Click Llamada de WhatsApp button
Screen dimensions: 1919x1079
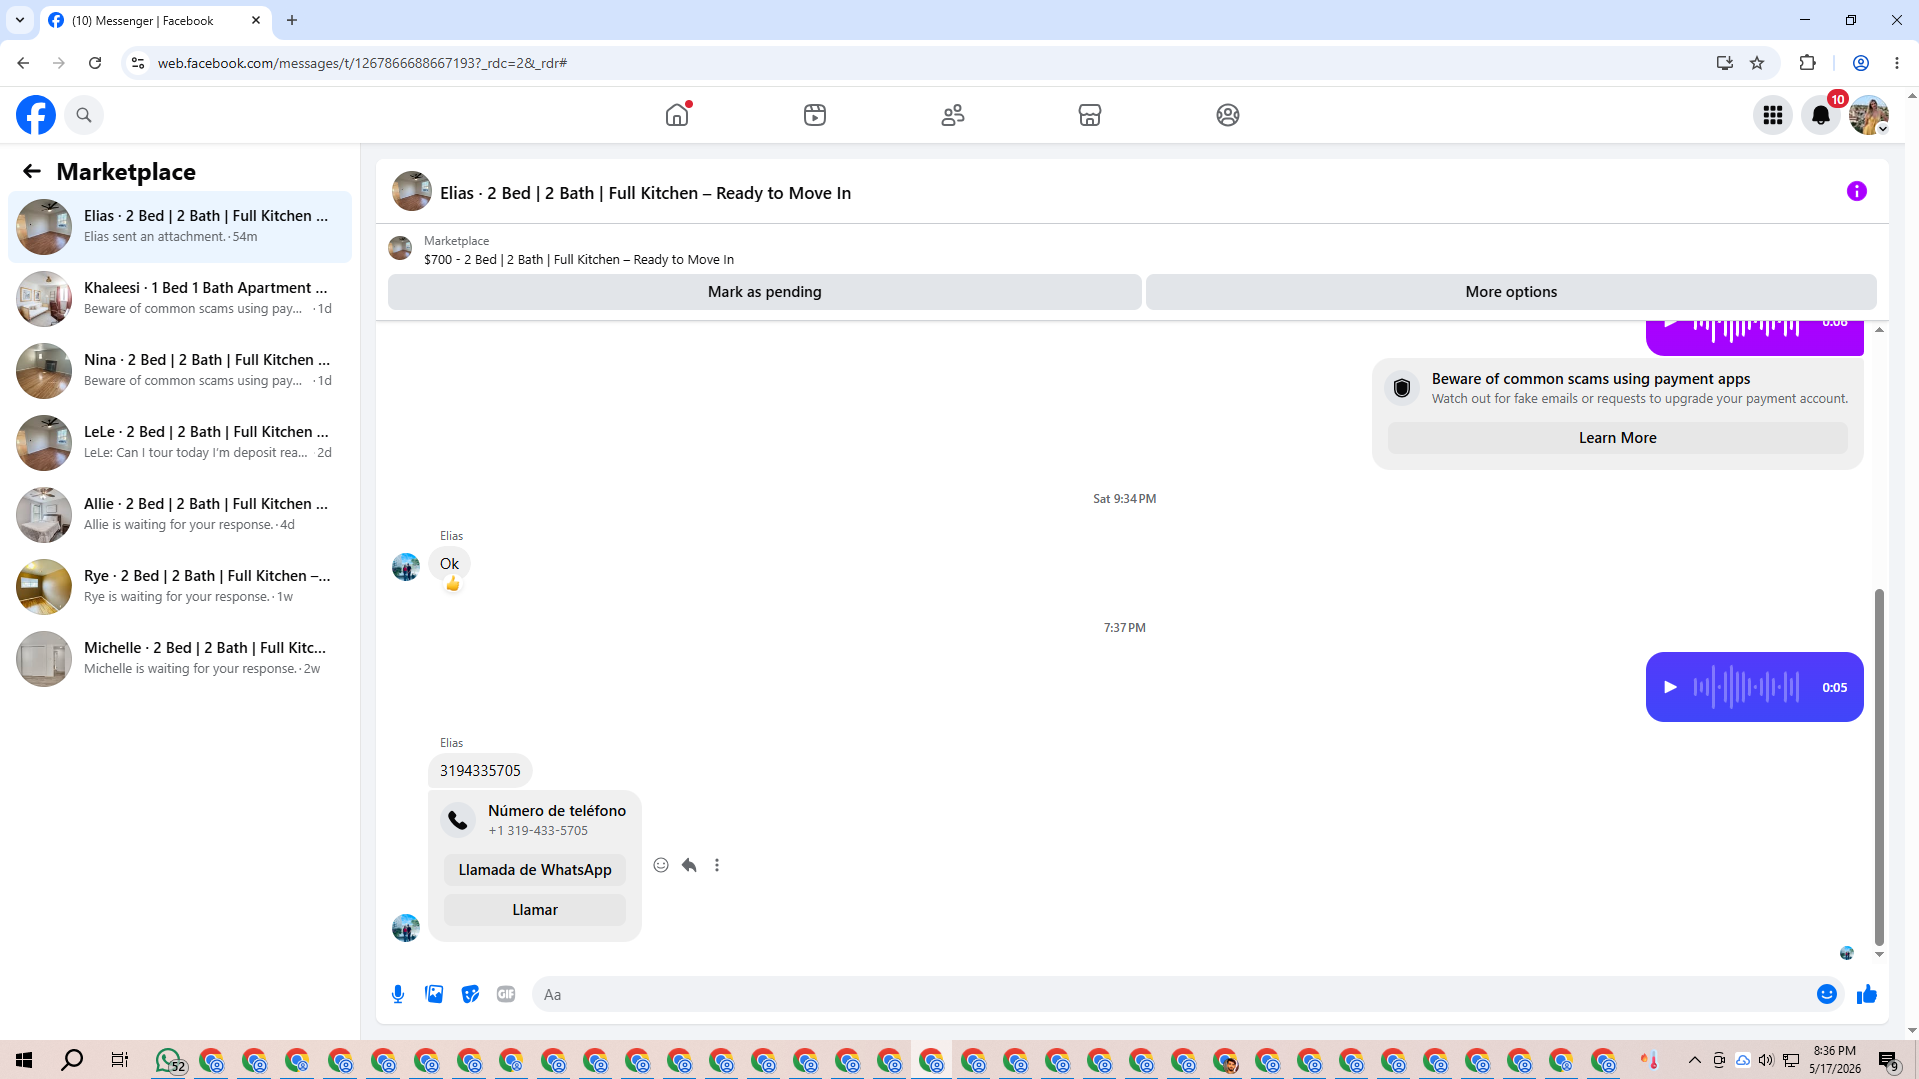point(535,870)
